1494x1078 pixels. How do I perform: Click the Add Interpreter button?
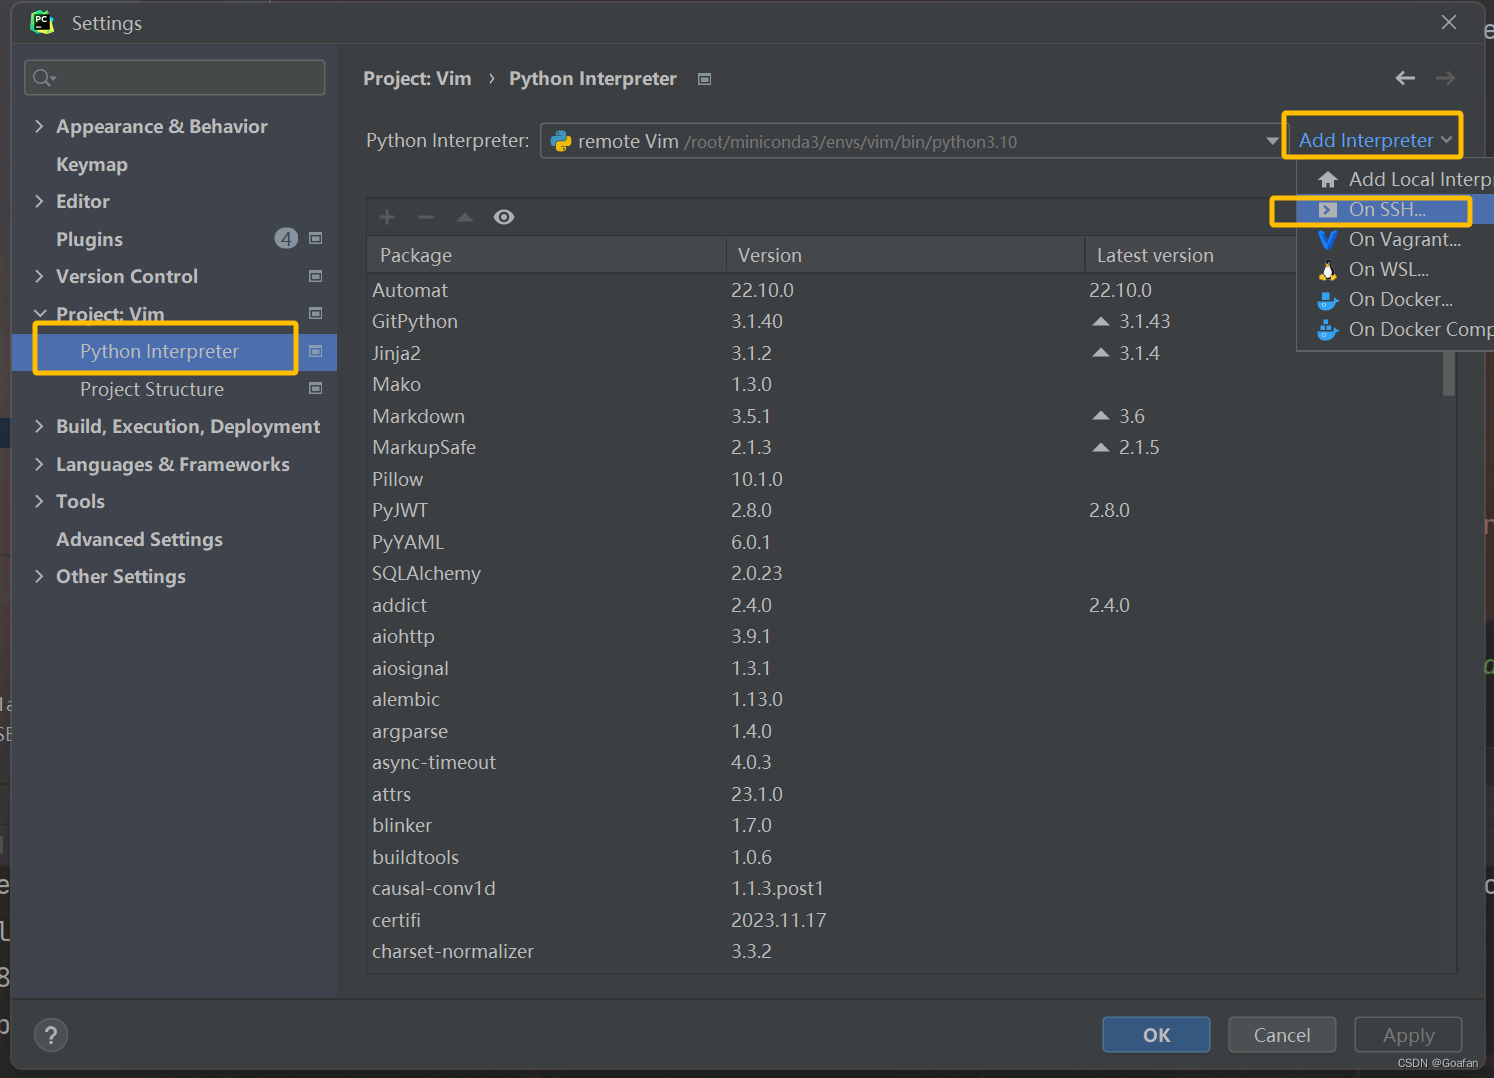(1371, 139)
